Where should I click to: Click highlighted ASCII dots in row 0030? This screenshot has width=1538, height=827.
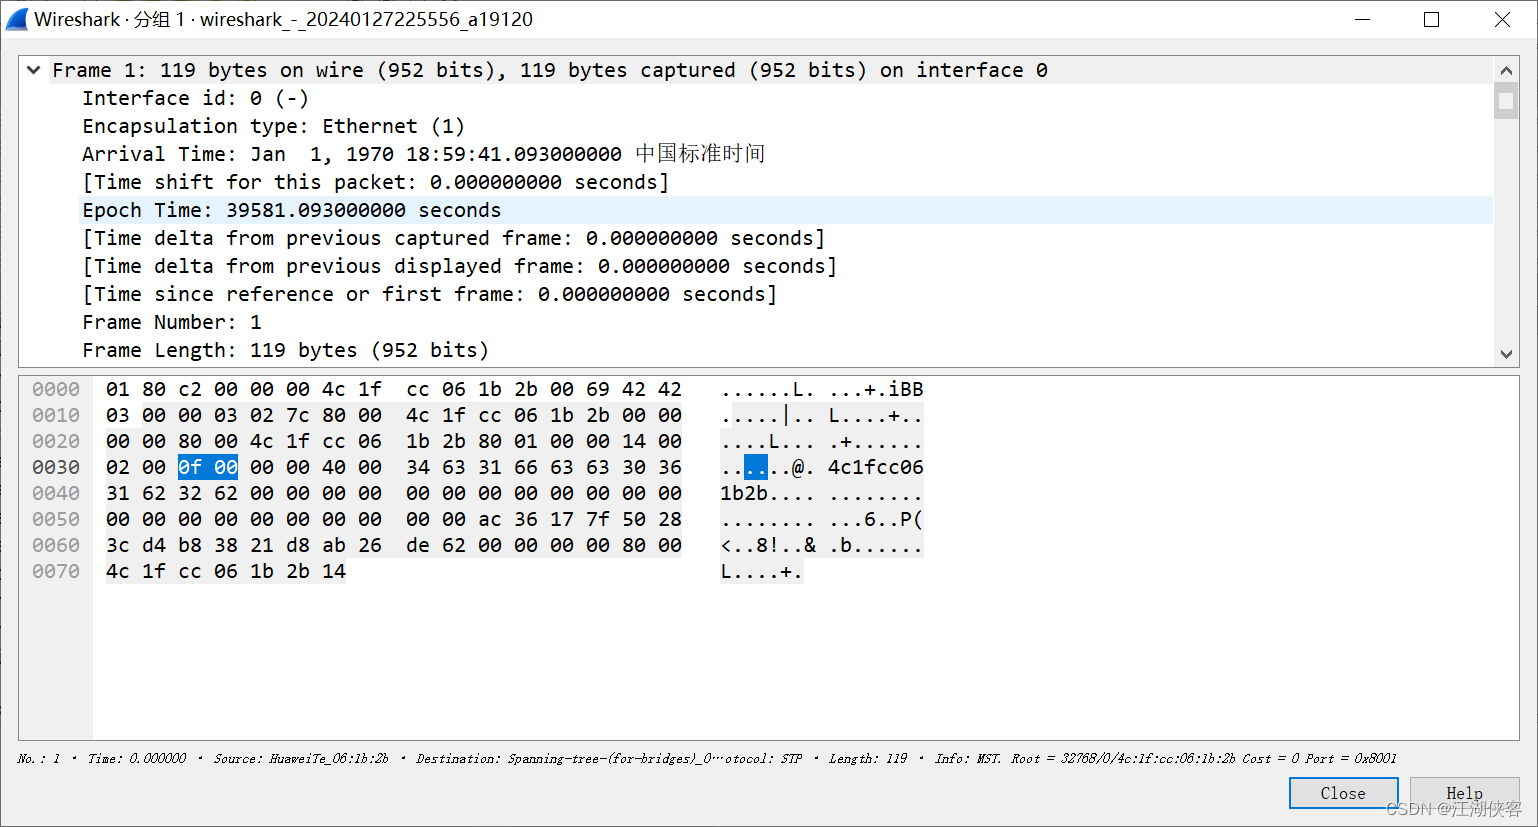click(x=756, y=467)
